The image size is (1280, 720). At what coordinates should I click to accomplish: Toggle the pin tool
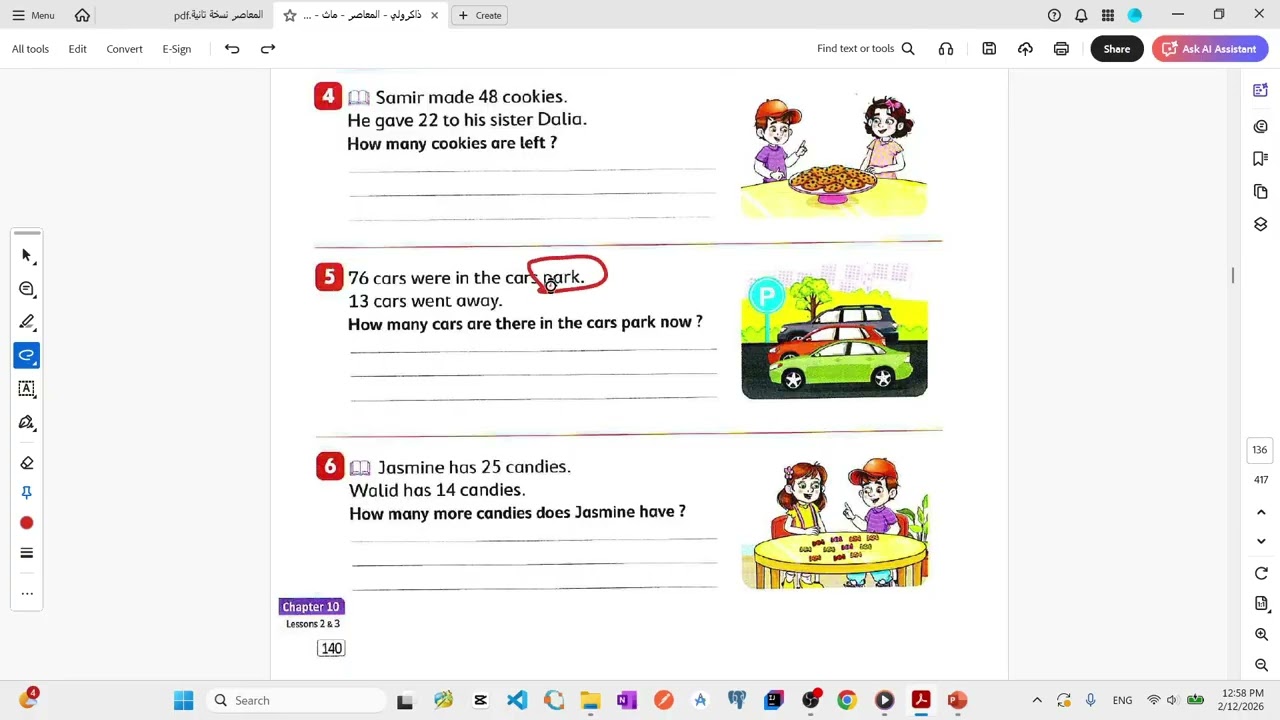(27, 493)
